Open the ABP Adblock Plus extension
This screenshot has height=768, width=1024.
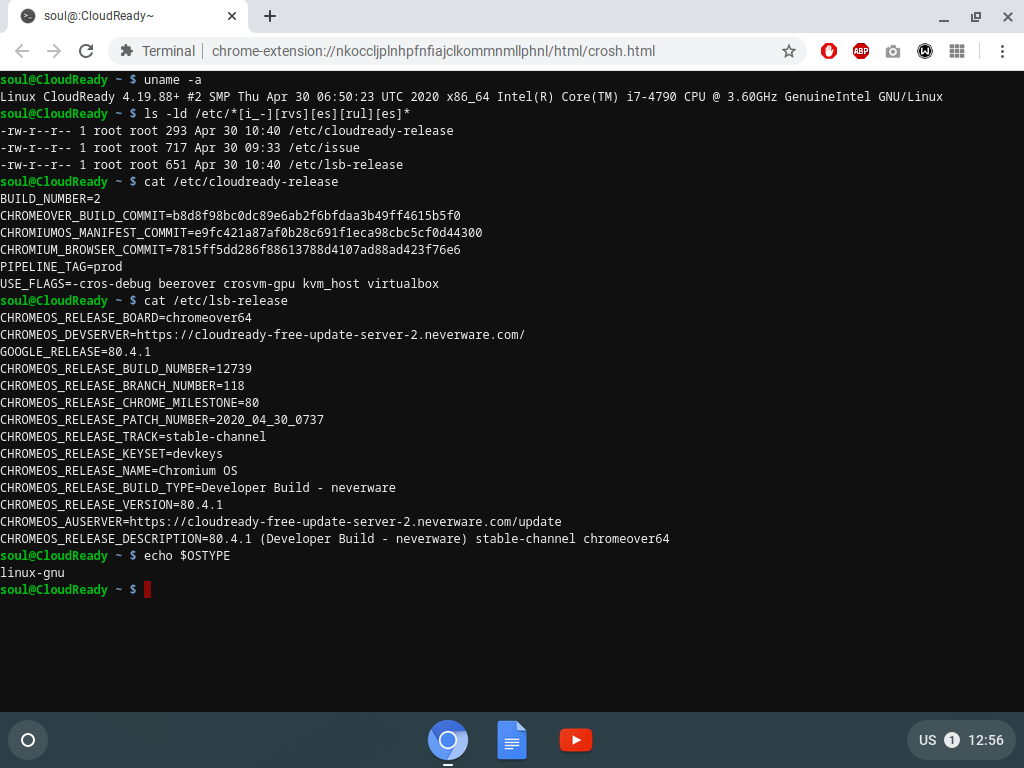tap(861, 51)
